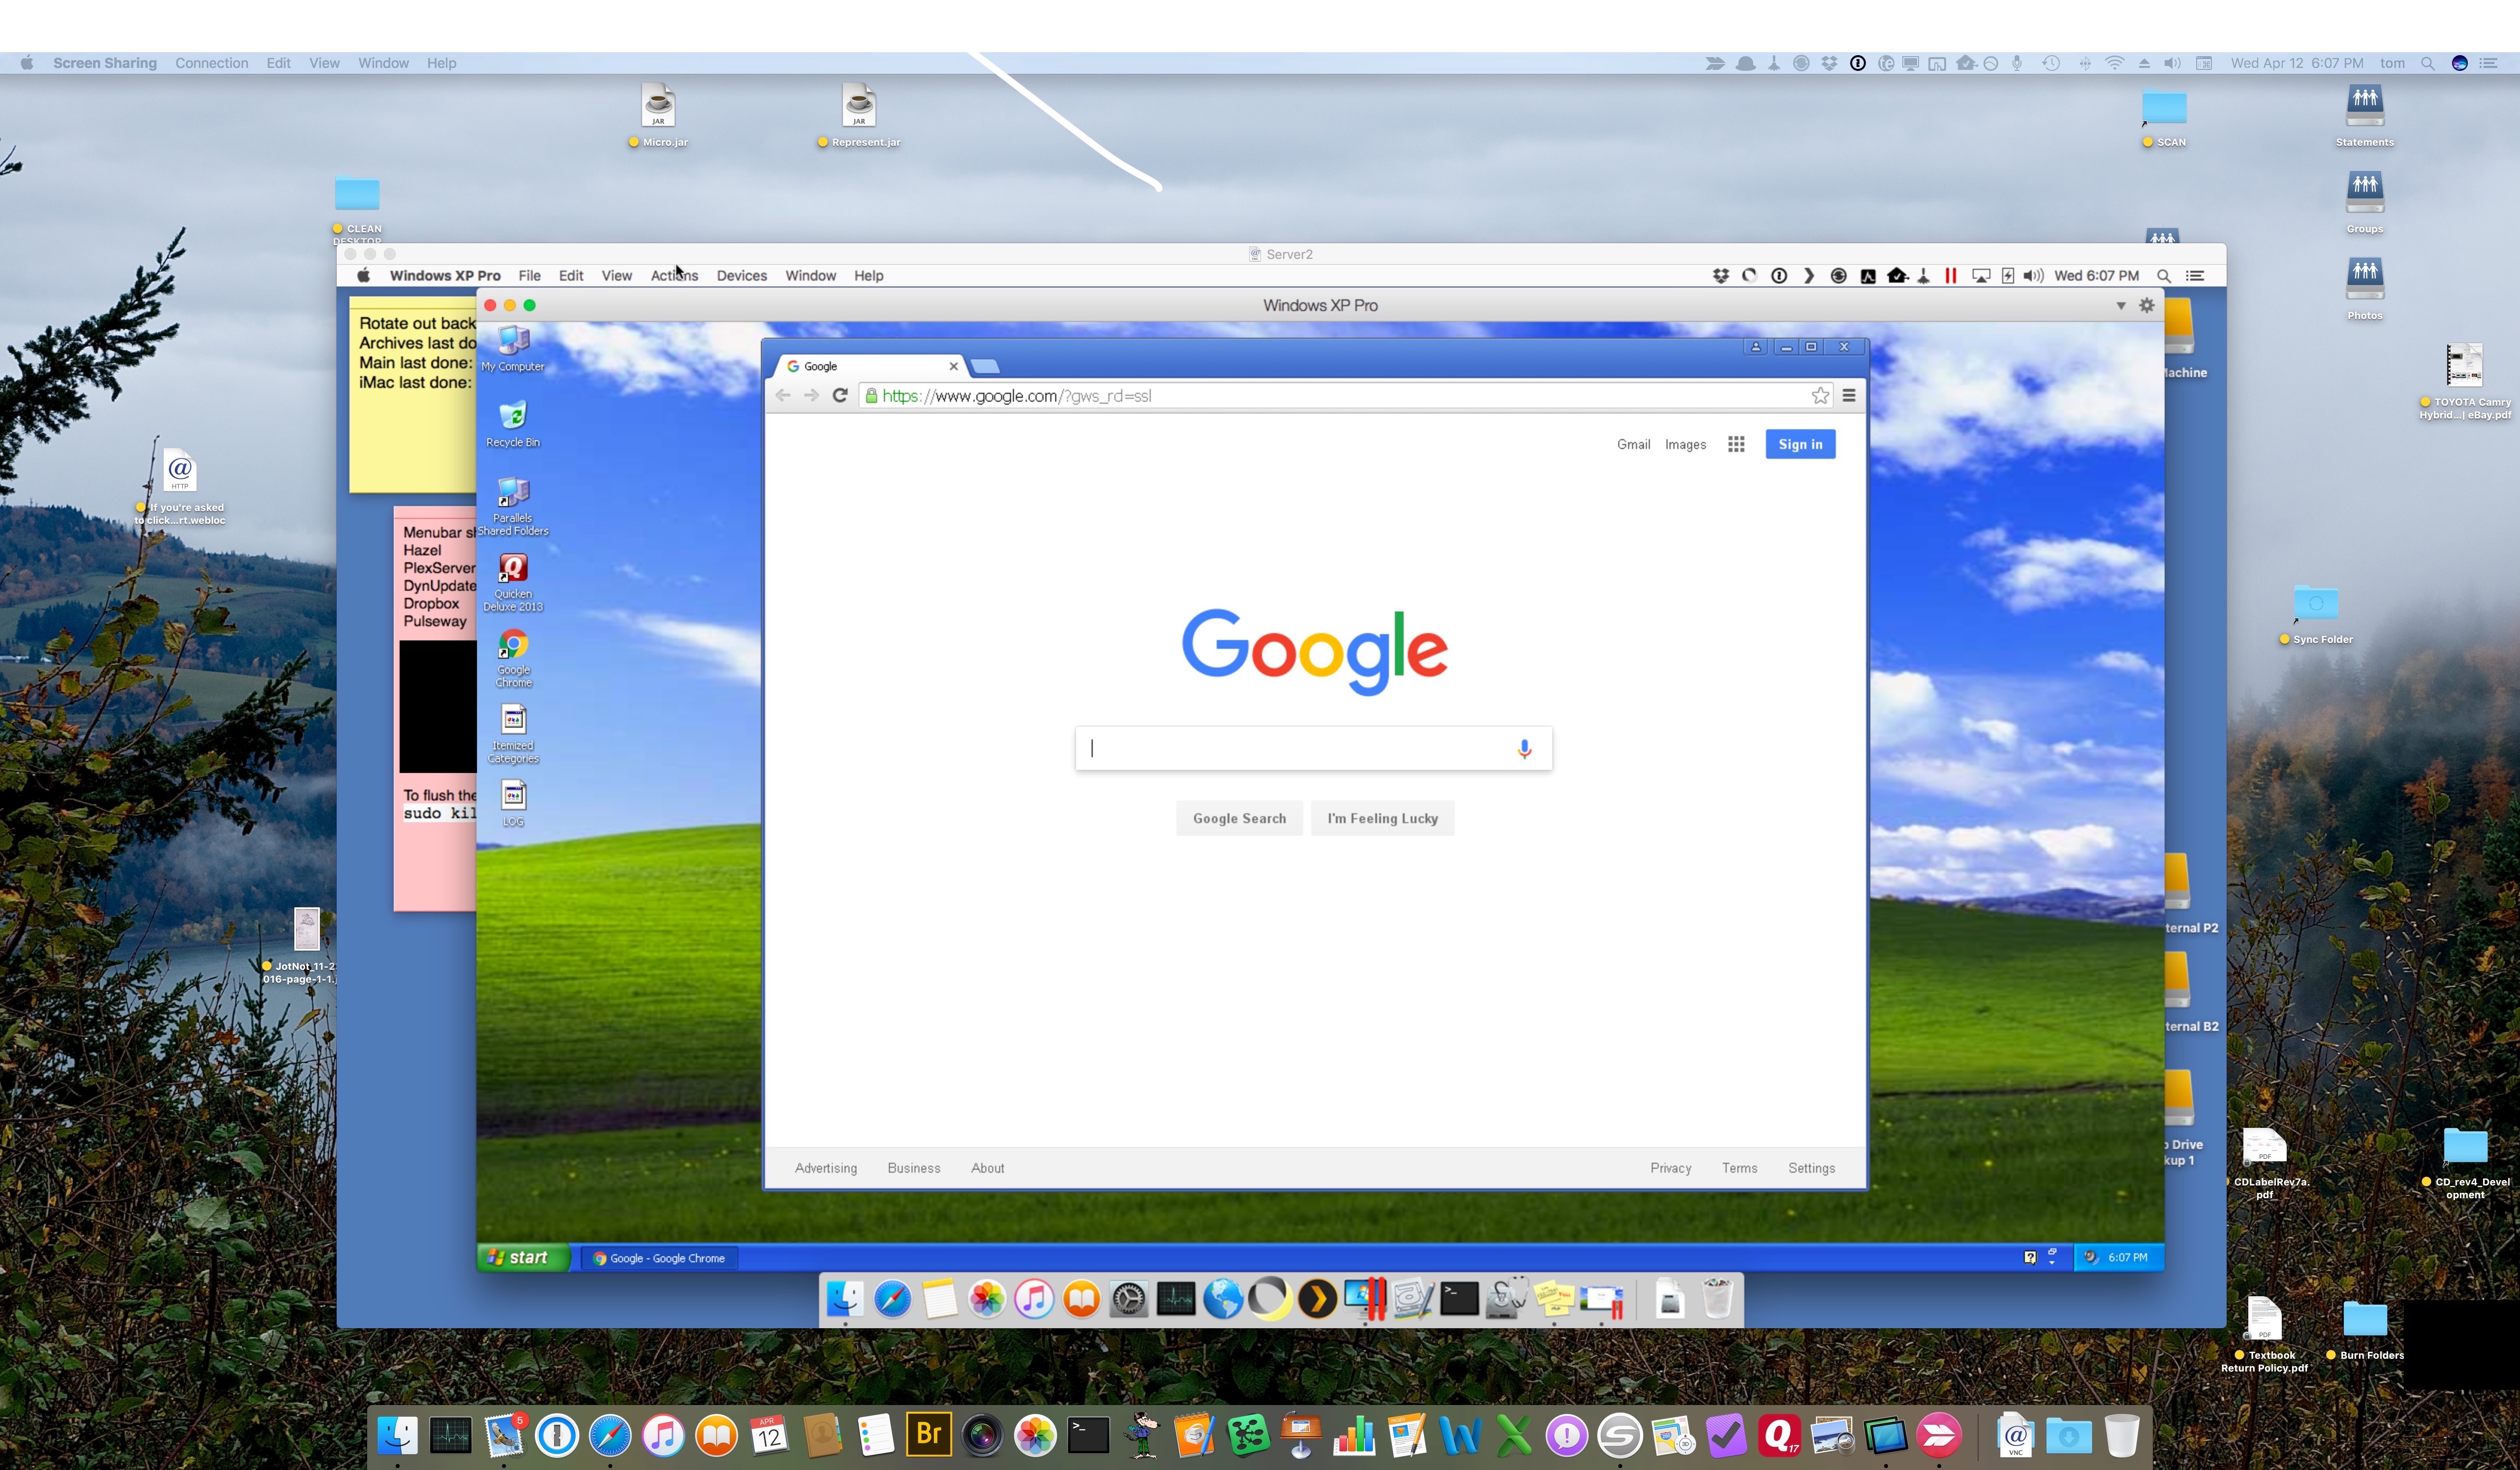The height and width of the screenshot is (1470, 2520).
Task: Close the Google tab in Chrome
Action: (x=953, y=366)
